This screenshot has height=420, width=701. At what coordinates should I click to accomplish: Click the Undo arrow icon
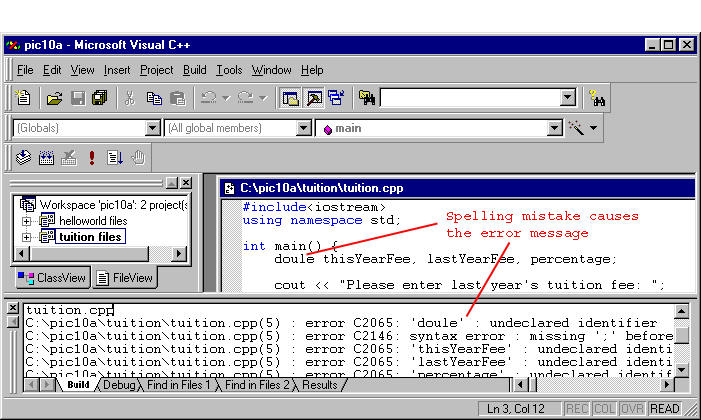(208, 98)
